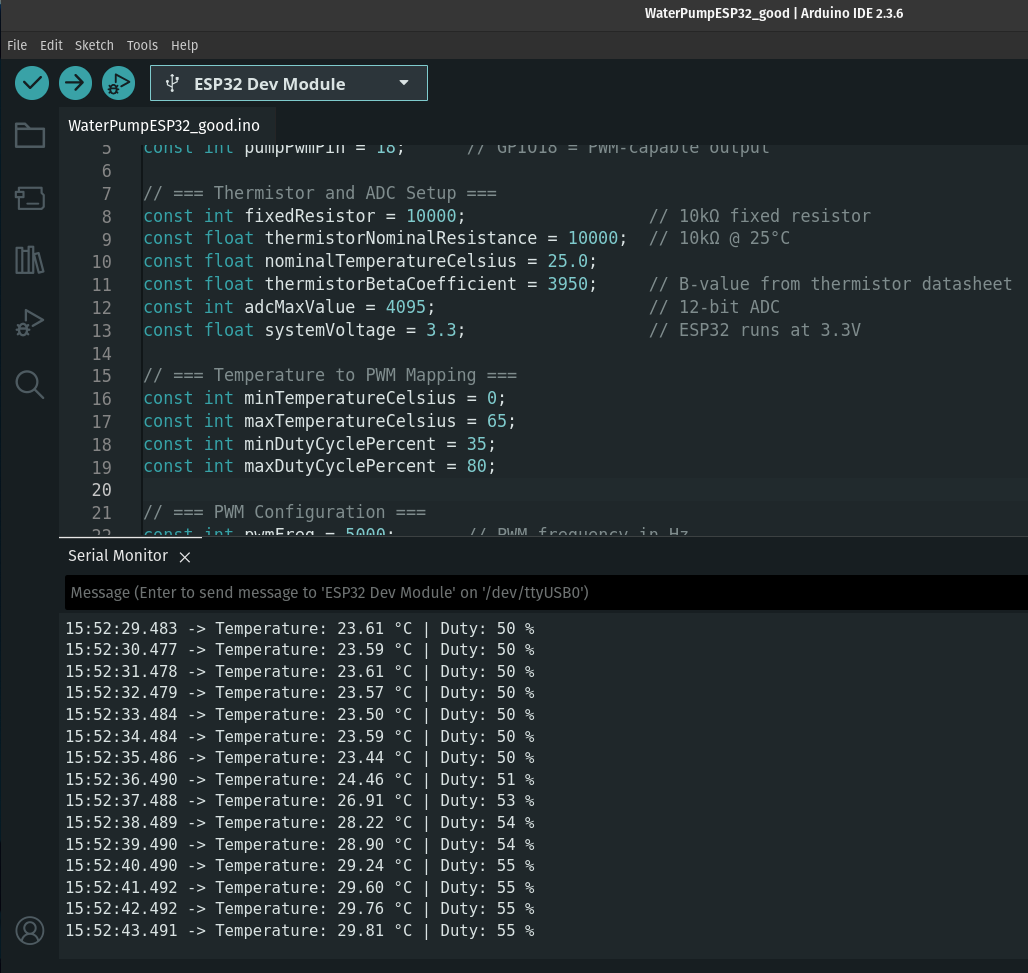Open the Edit menu
1028x973 pixels.
(51, 45)
